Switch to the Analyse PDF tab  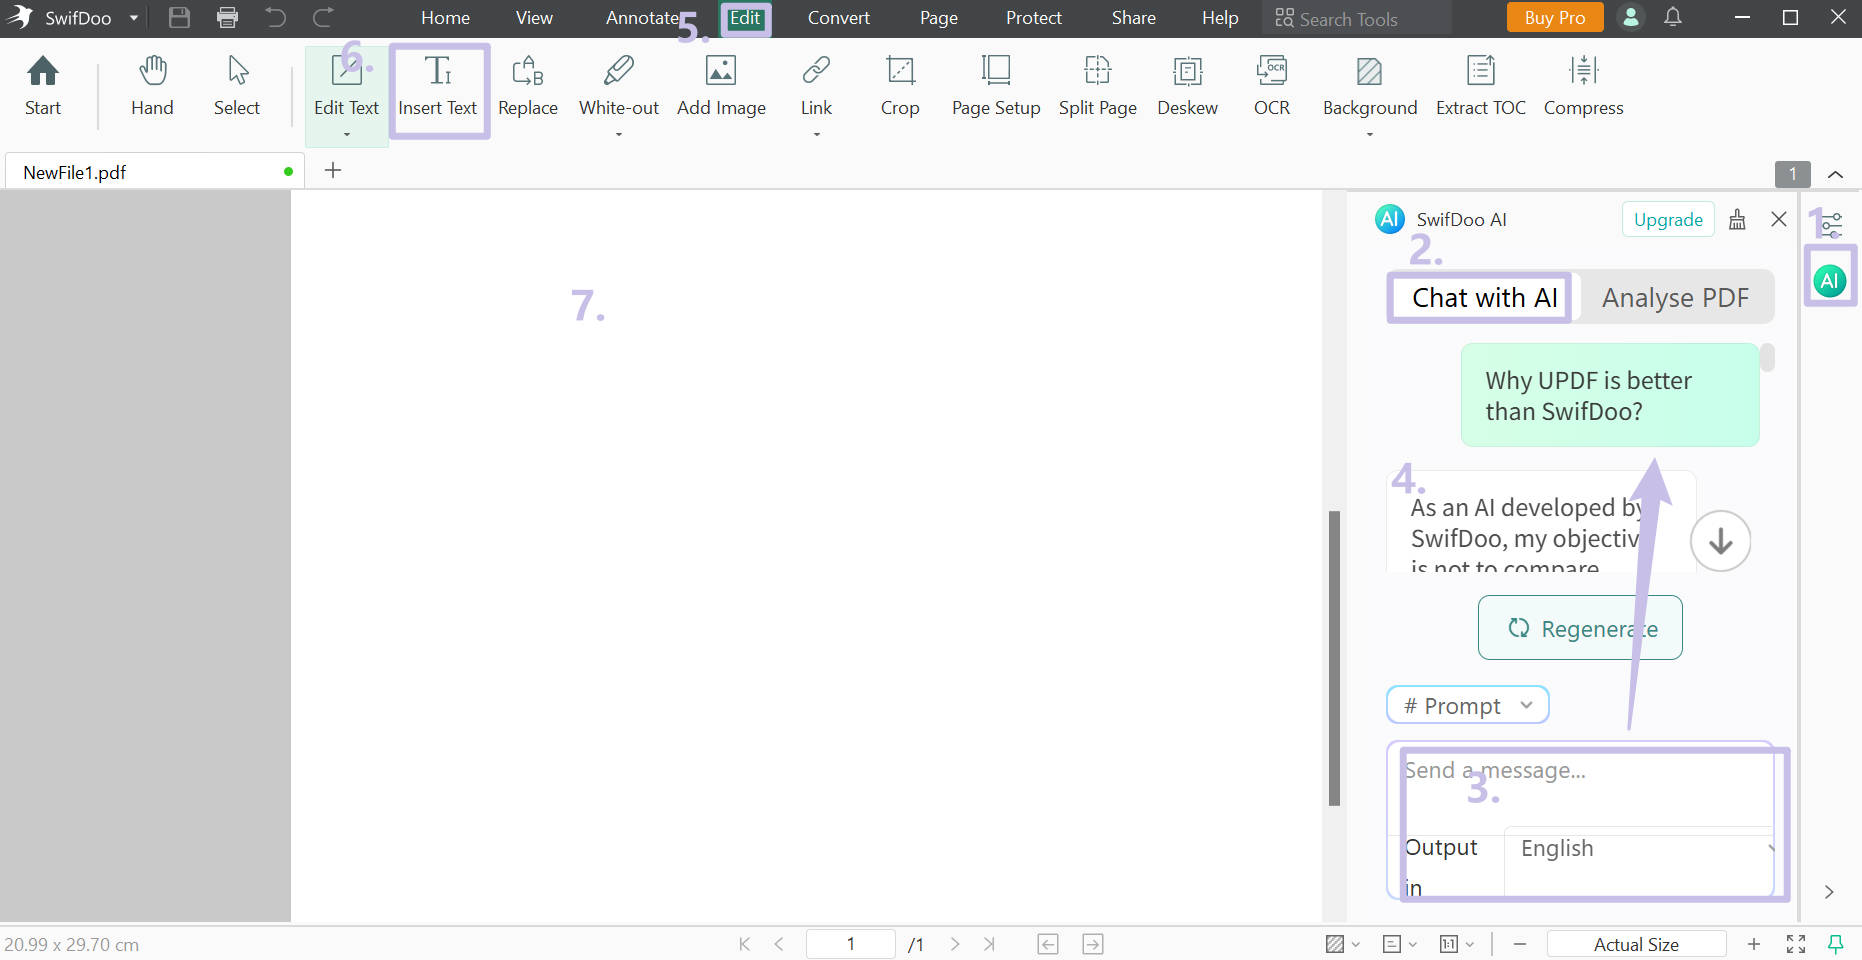[x=1675, y=297]
